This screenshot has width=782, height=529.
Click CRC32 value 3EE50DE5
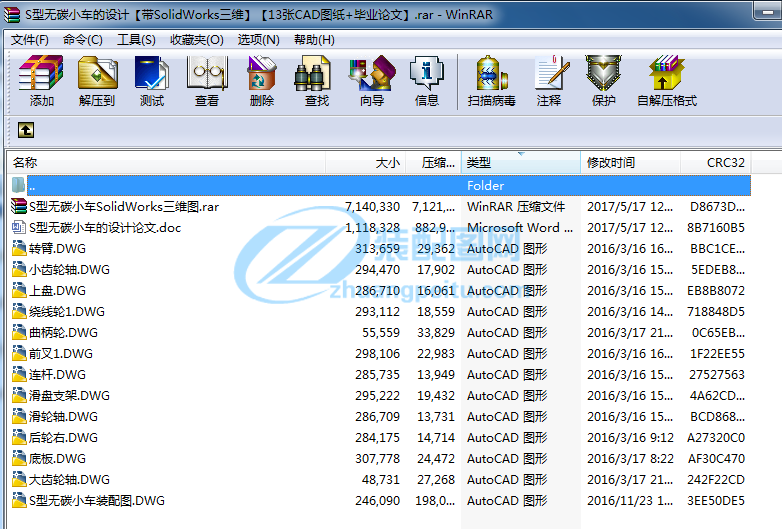[716, 500]
